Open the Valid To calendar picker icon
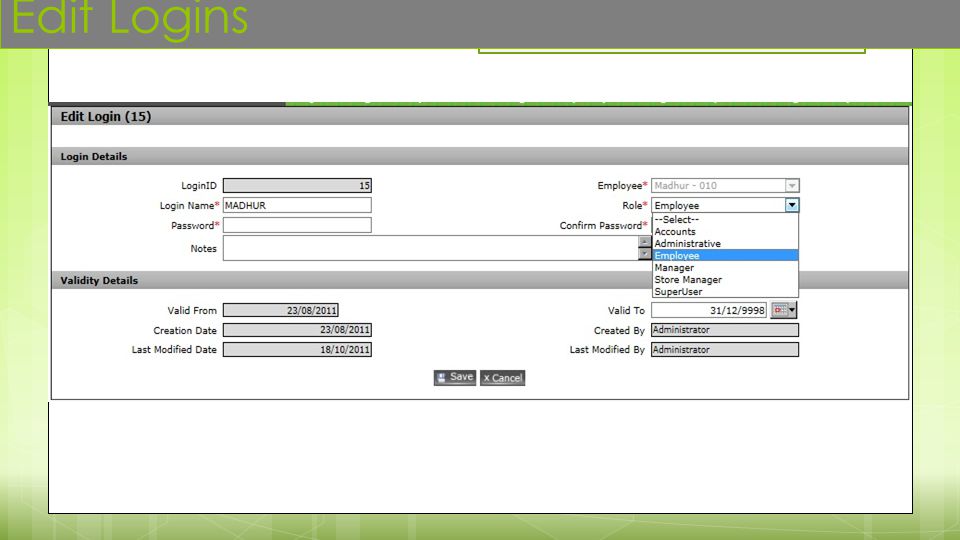 784,310
